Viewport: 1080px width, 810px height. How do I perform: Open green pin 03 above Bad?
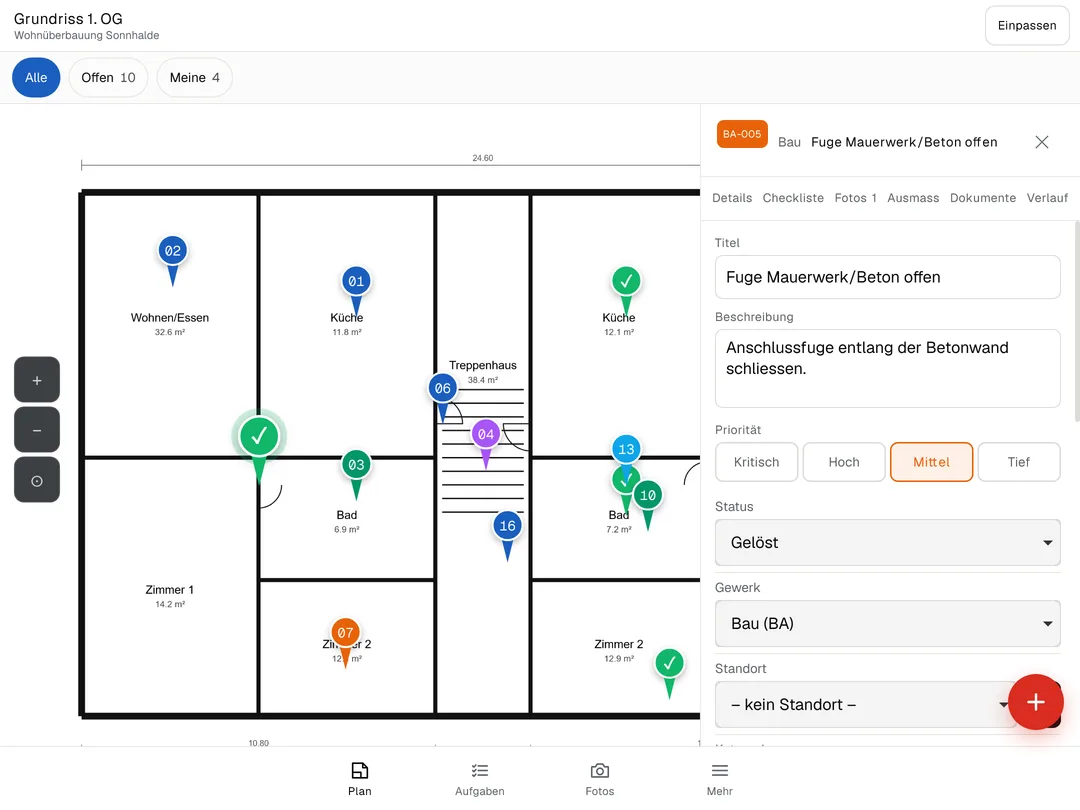point(356,466)
